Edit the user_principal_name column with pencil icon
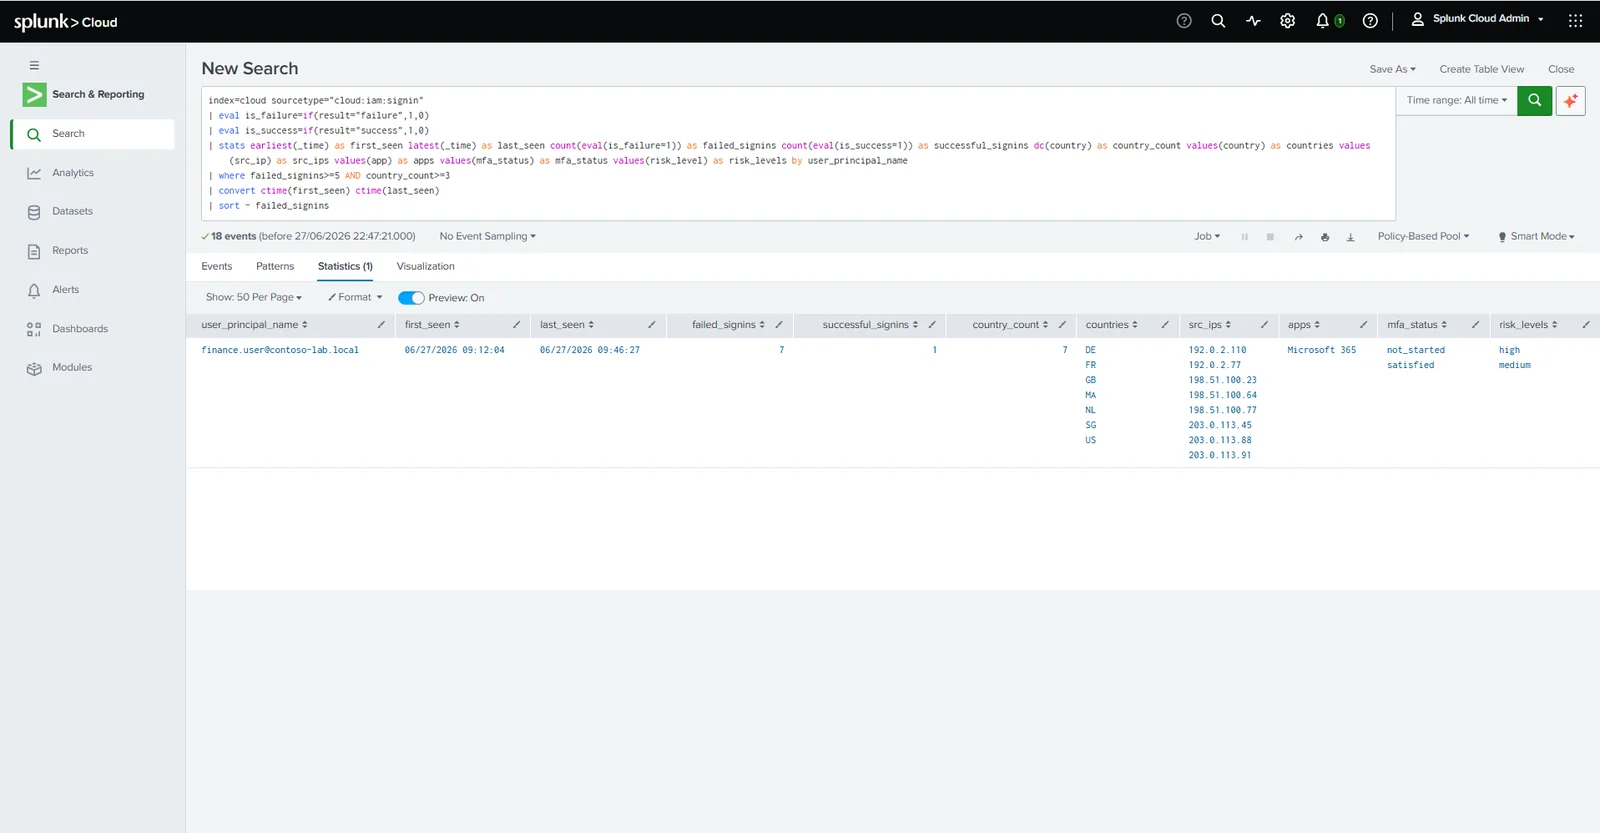 coord(381,325)
